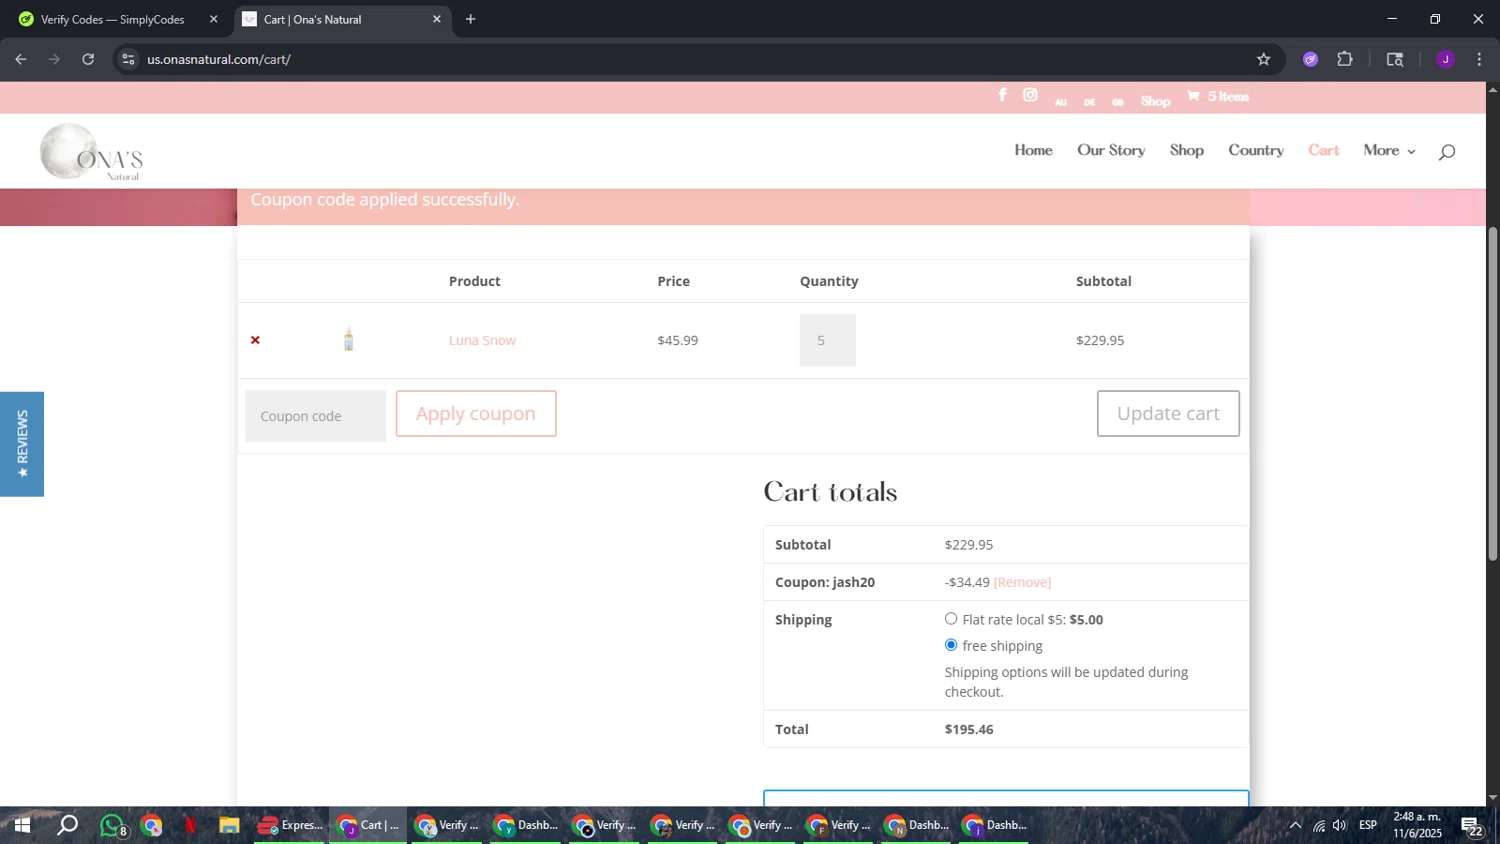Click the Coupon code input field
1500x844 pixels.
coord(315,416)
